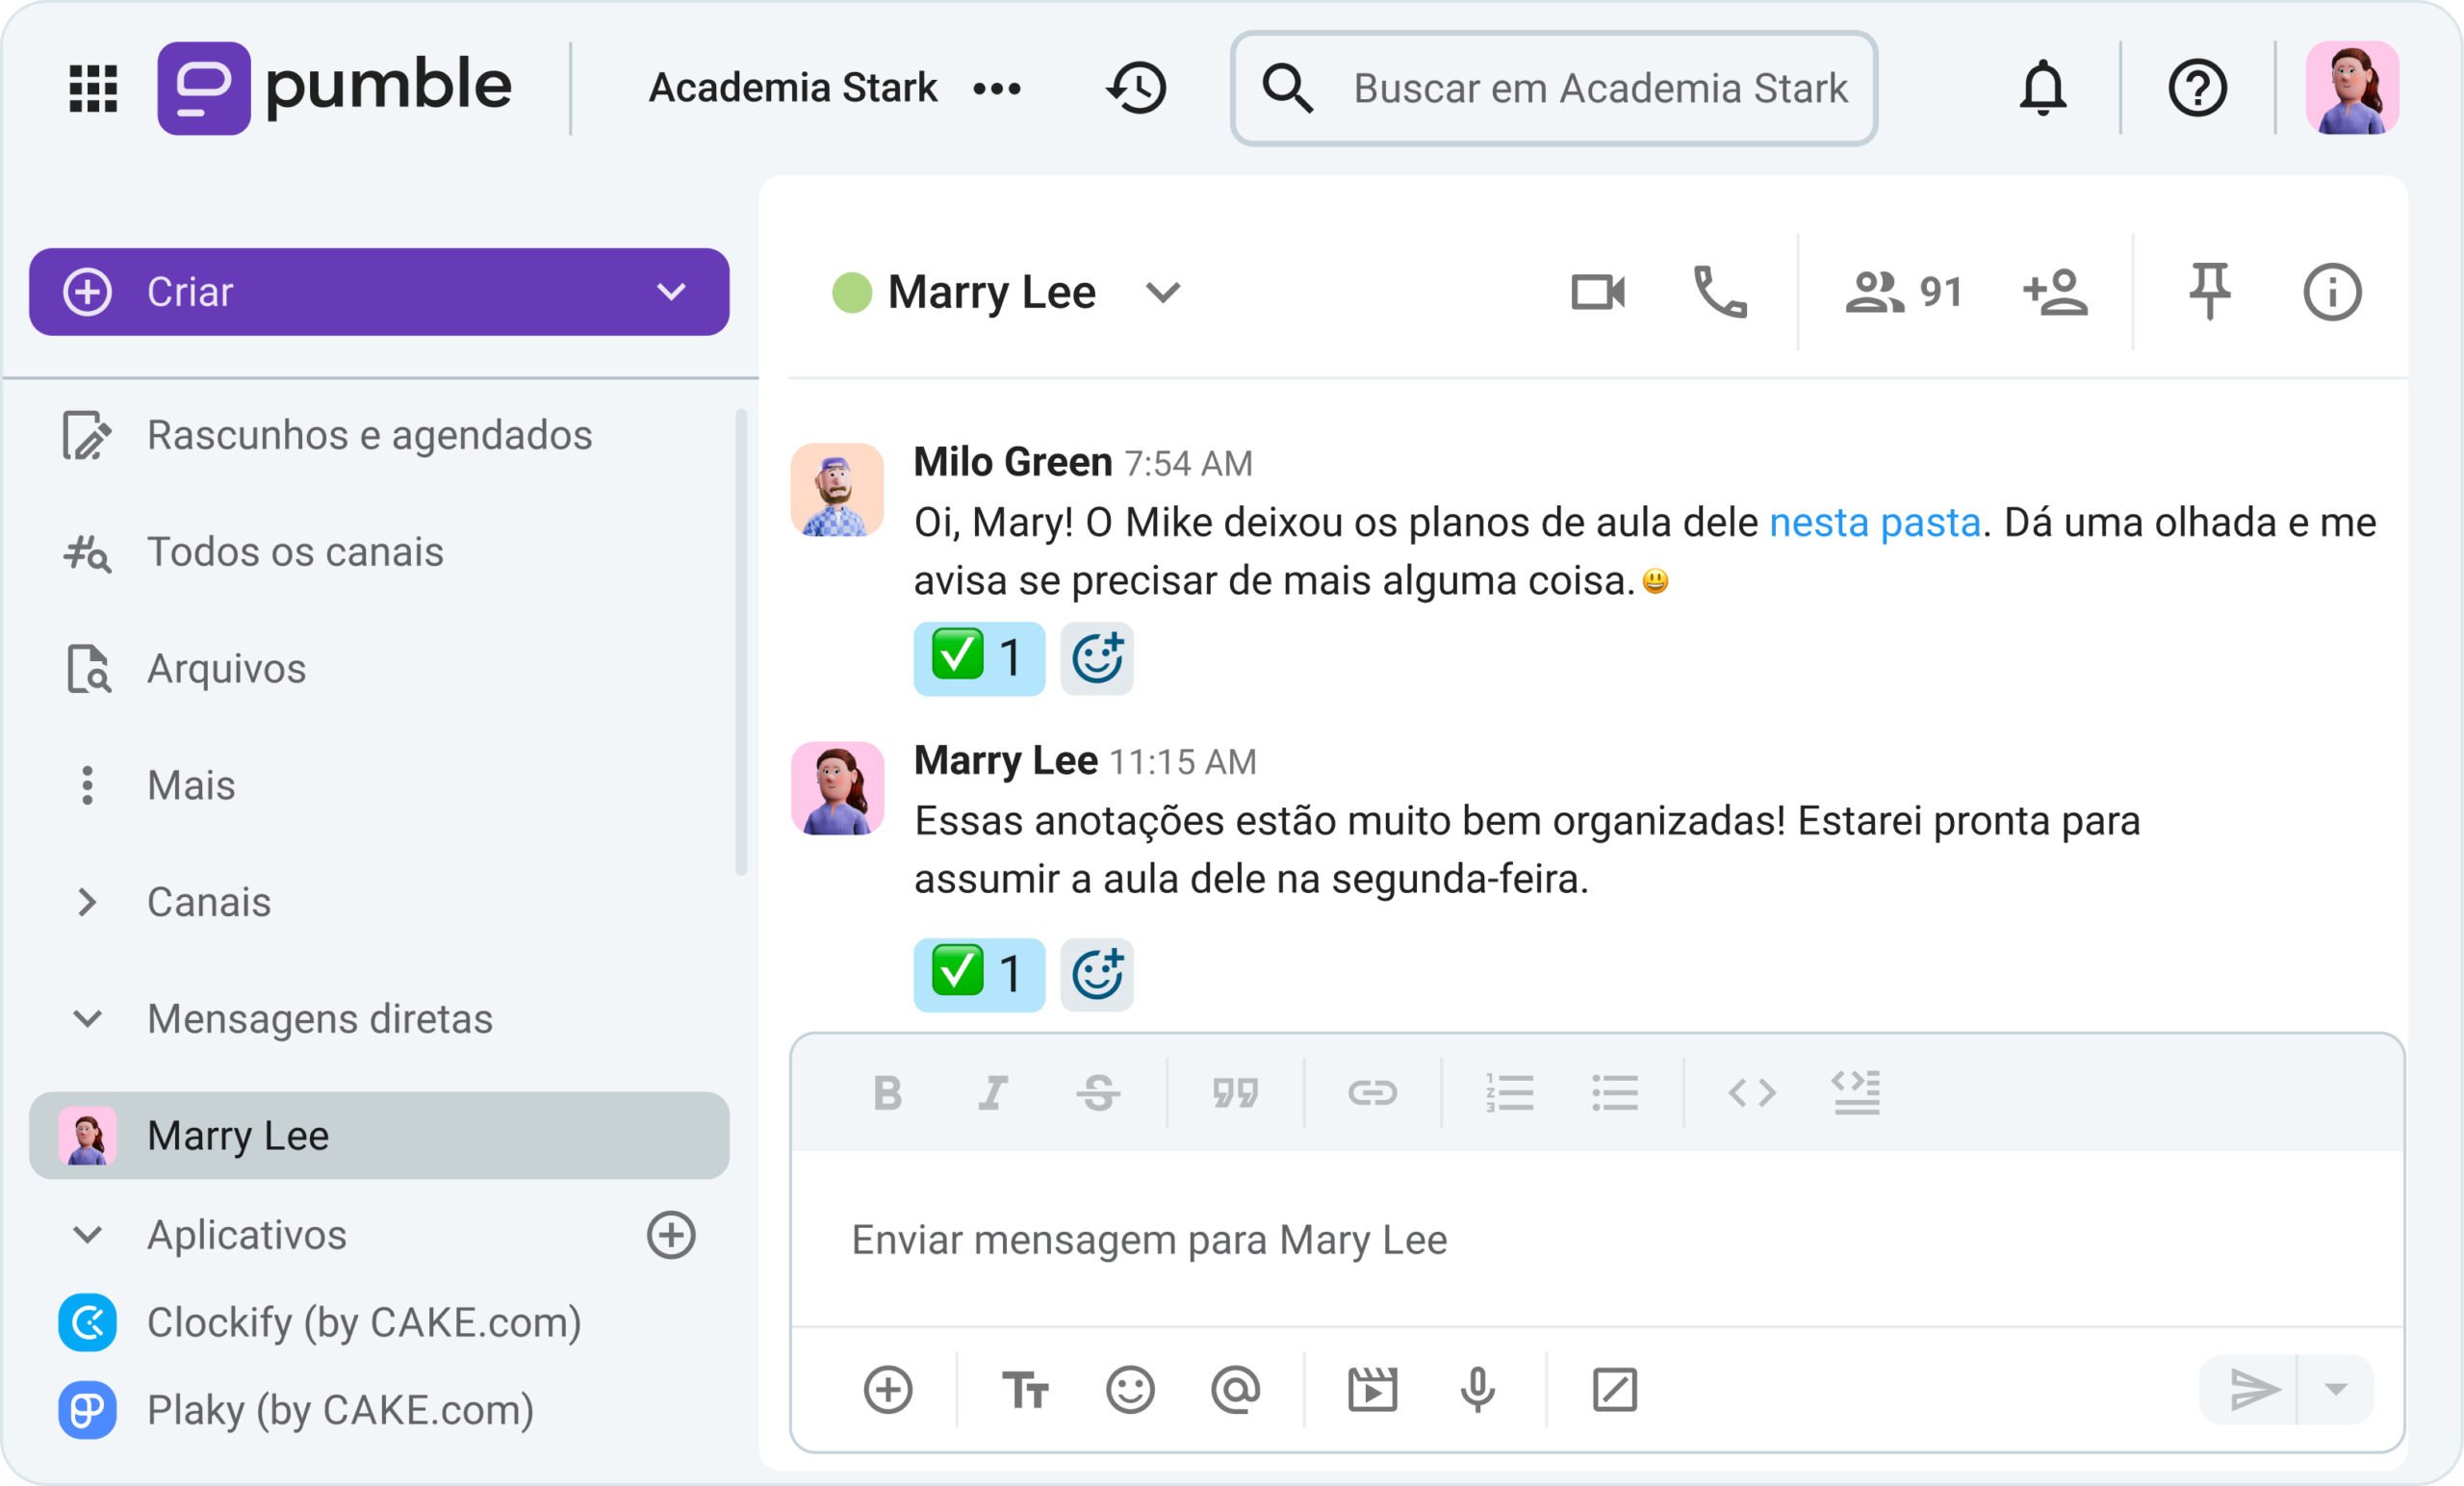Focus Enviar mensagem para Mary Lee field
Image resolution: width=2464 pixels, height=1486 pixels.
coord(1597,1240)
